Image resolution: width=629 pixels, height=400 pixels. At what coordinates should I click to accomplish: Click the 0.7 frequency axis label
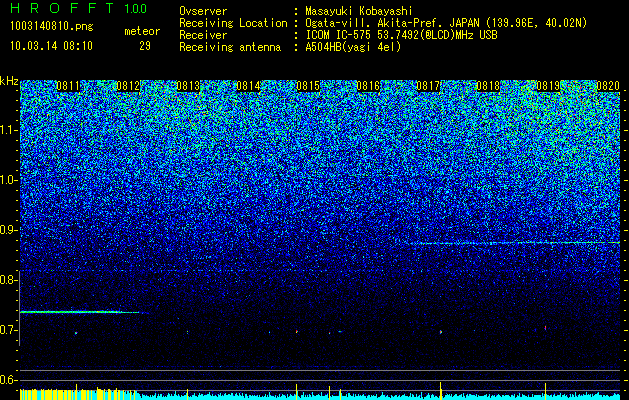[x=8, y=330]
